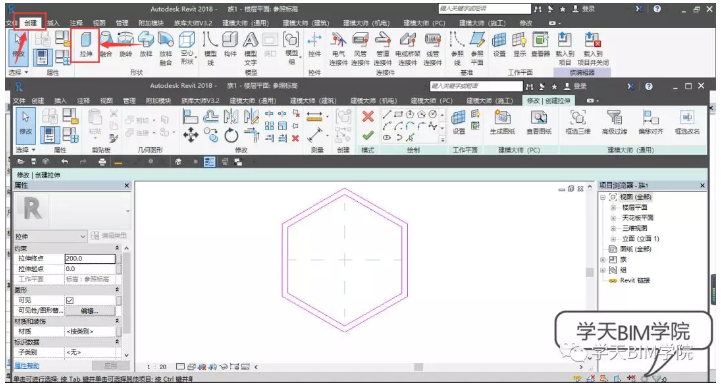Select the 参照平面 reference plane tool

(x=477, y=48)
